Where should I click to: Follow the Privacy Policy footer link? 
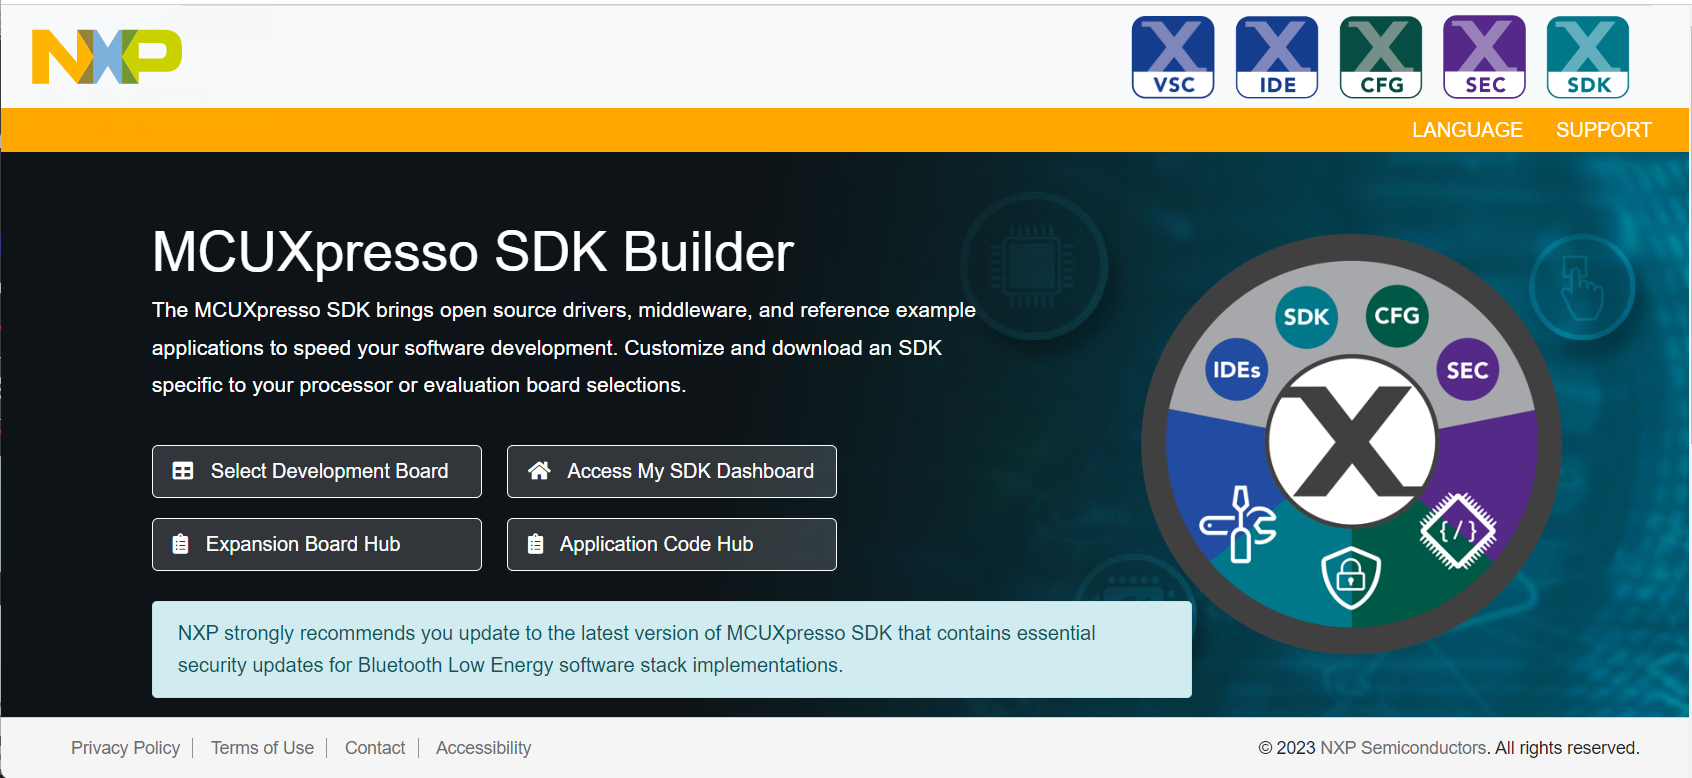(x=125, y=748)
